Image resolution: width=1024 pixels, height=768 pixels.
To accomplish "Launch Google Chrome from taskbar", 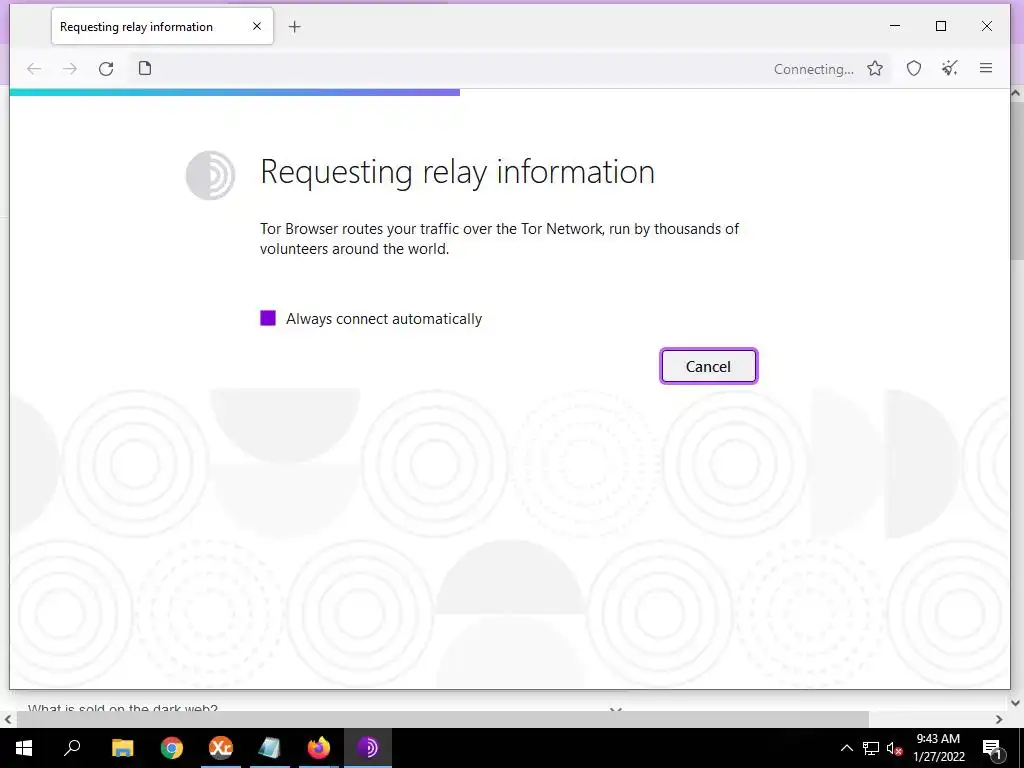I will pos(172,748).
